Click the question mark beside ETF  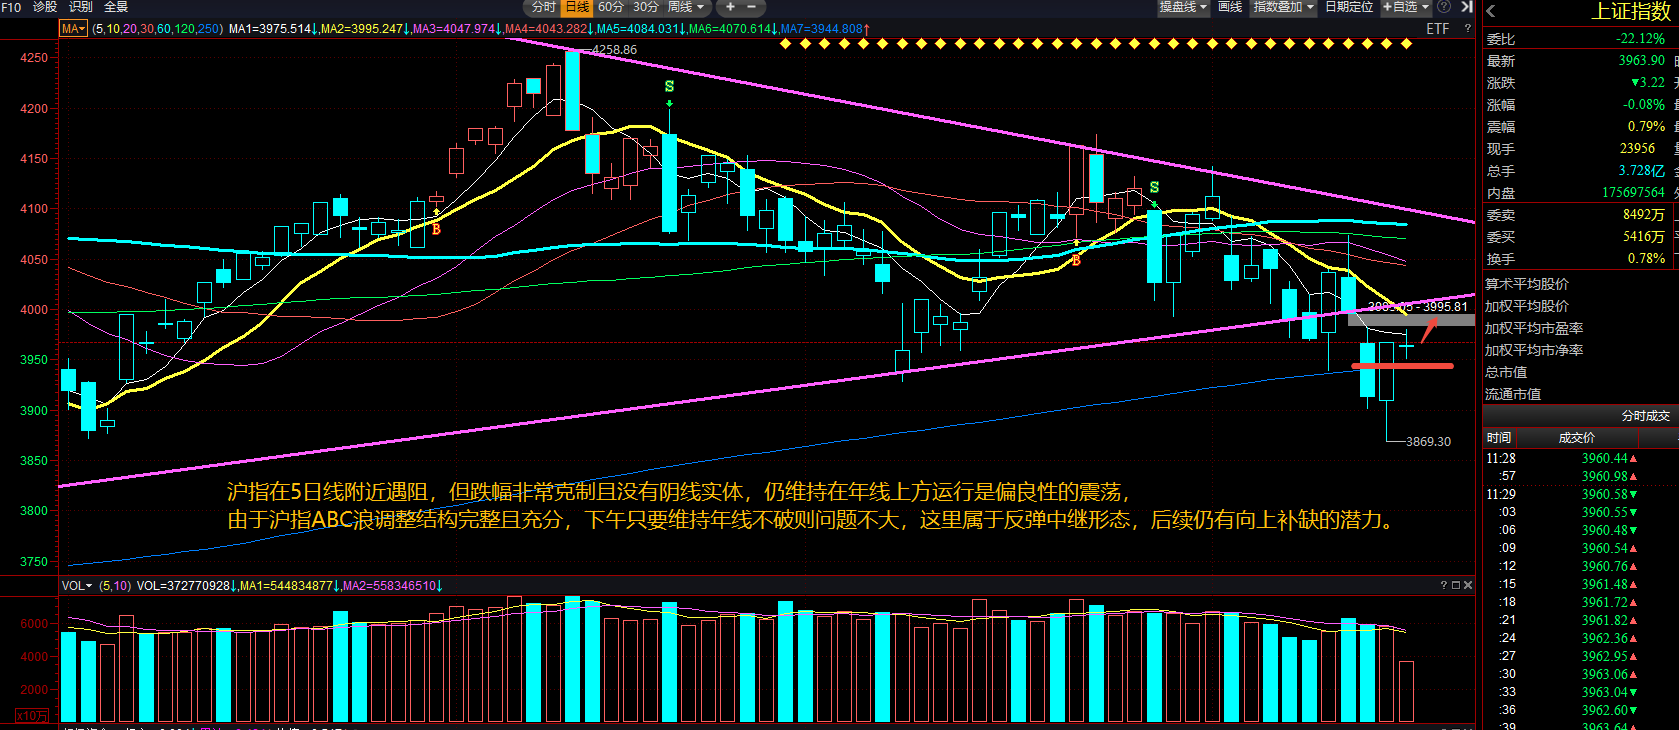(x=1467, y=29)
